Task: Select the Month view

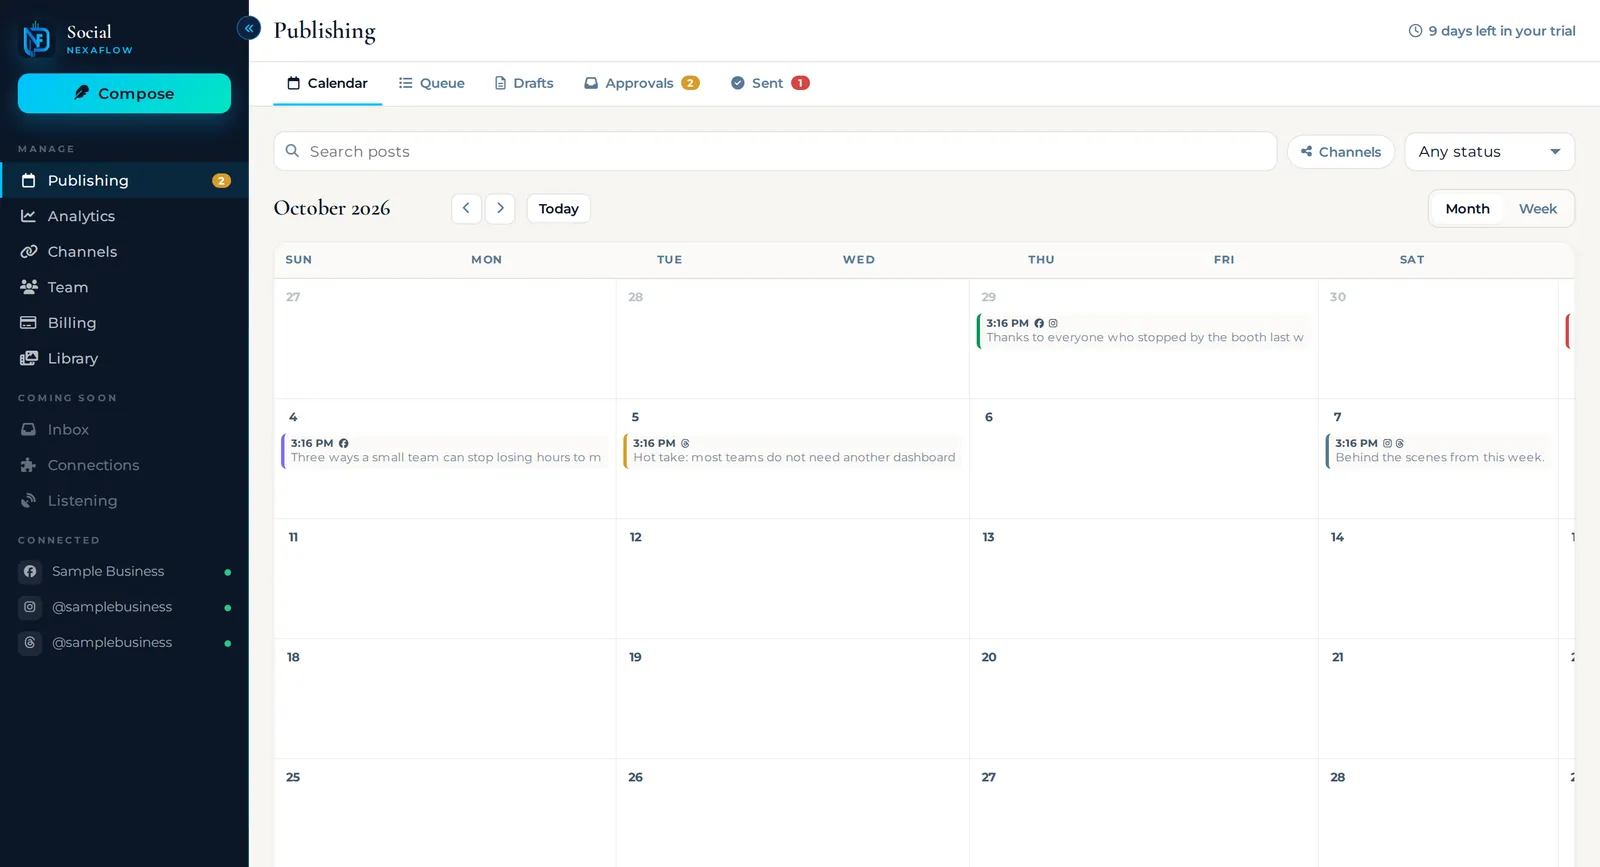Action: point(1467,208)
